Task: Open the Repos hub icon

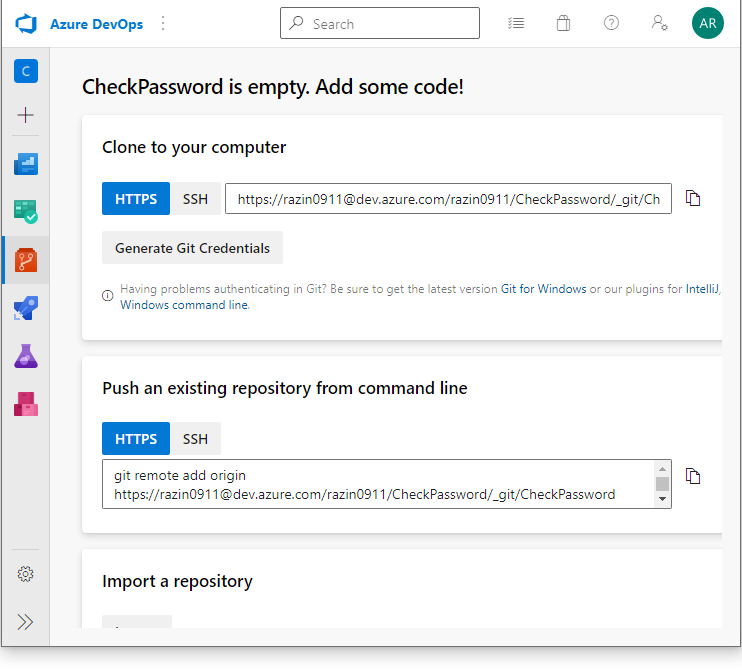Action: (x=26, y=260)
